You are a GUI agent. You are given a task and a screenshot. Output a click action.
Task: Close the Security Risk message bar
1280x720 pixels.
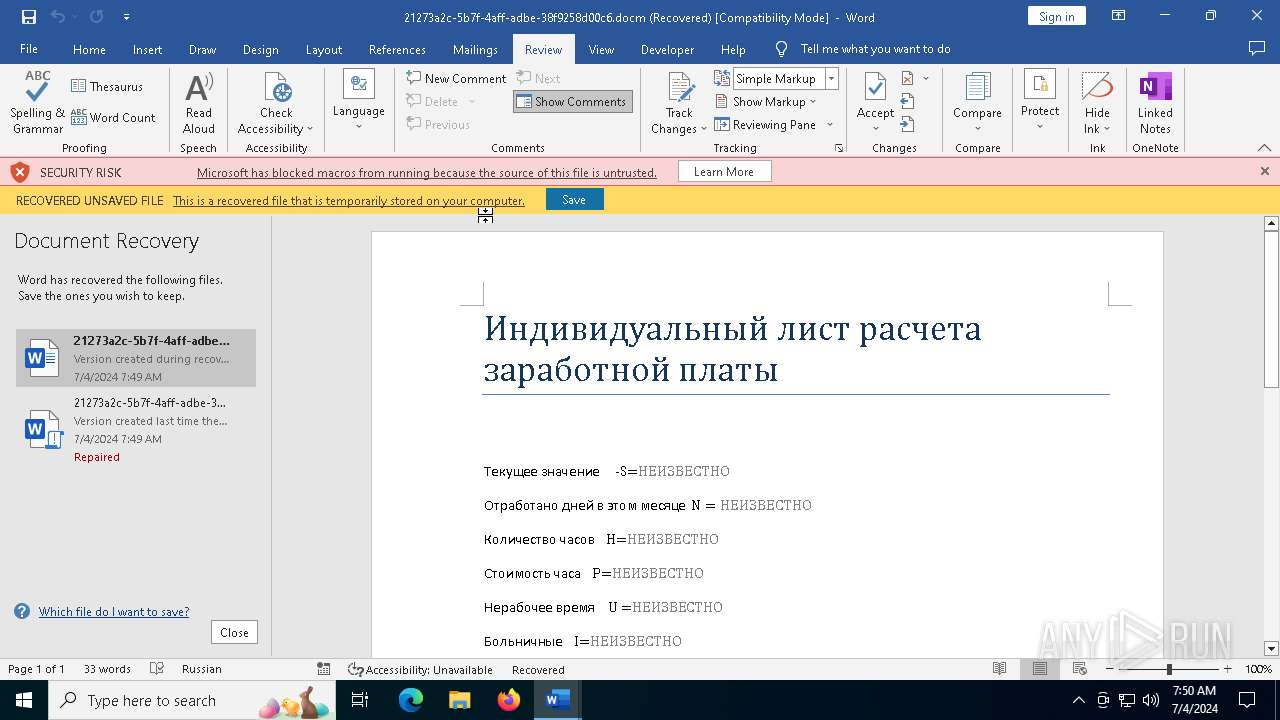click(x=1264, y=172)
